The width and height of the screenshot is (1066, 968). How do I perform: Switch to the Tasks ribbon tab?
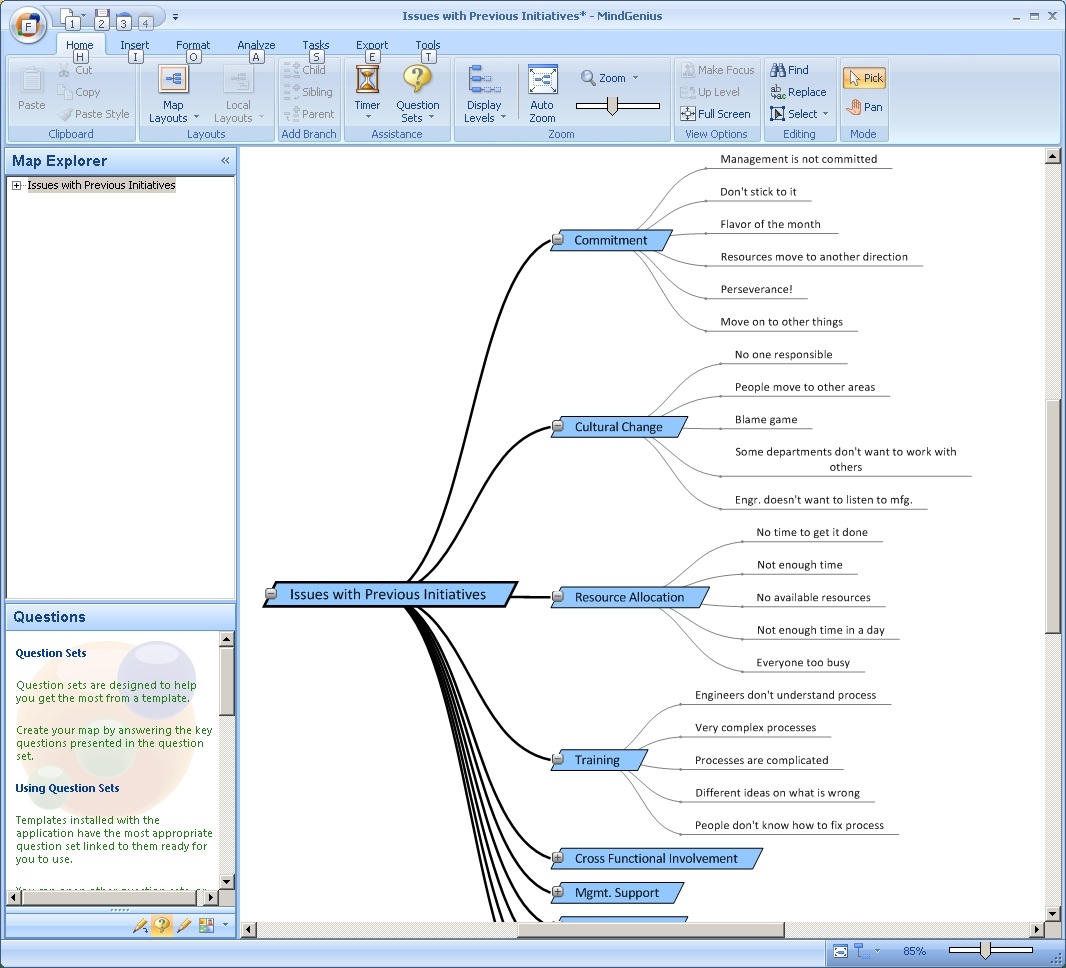click(315, 45)
